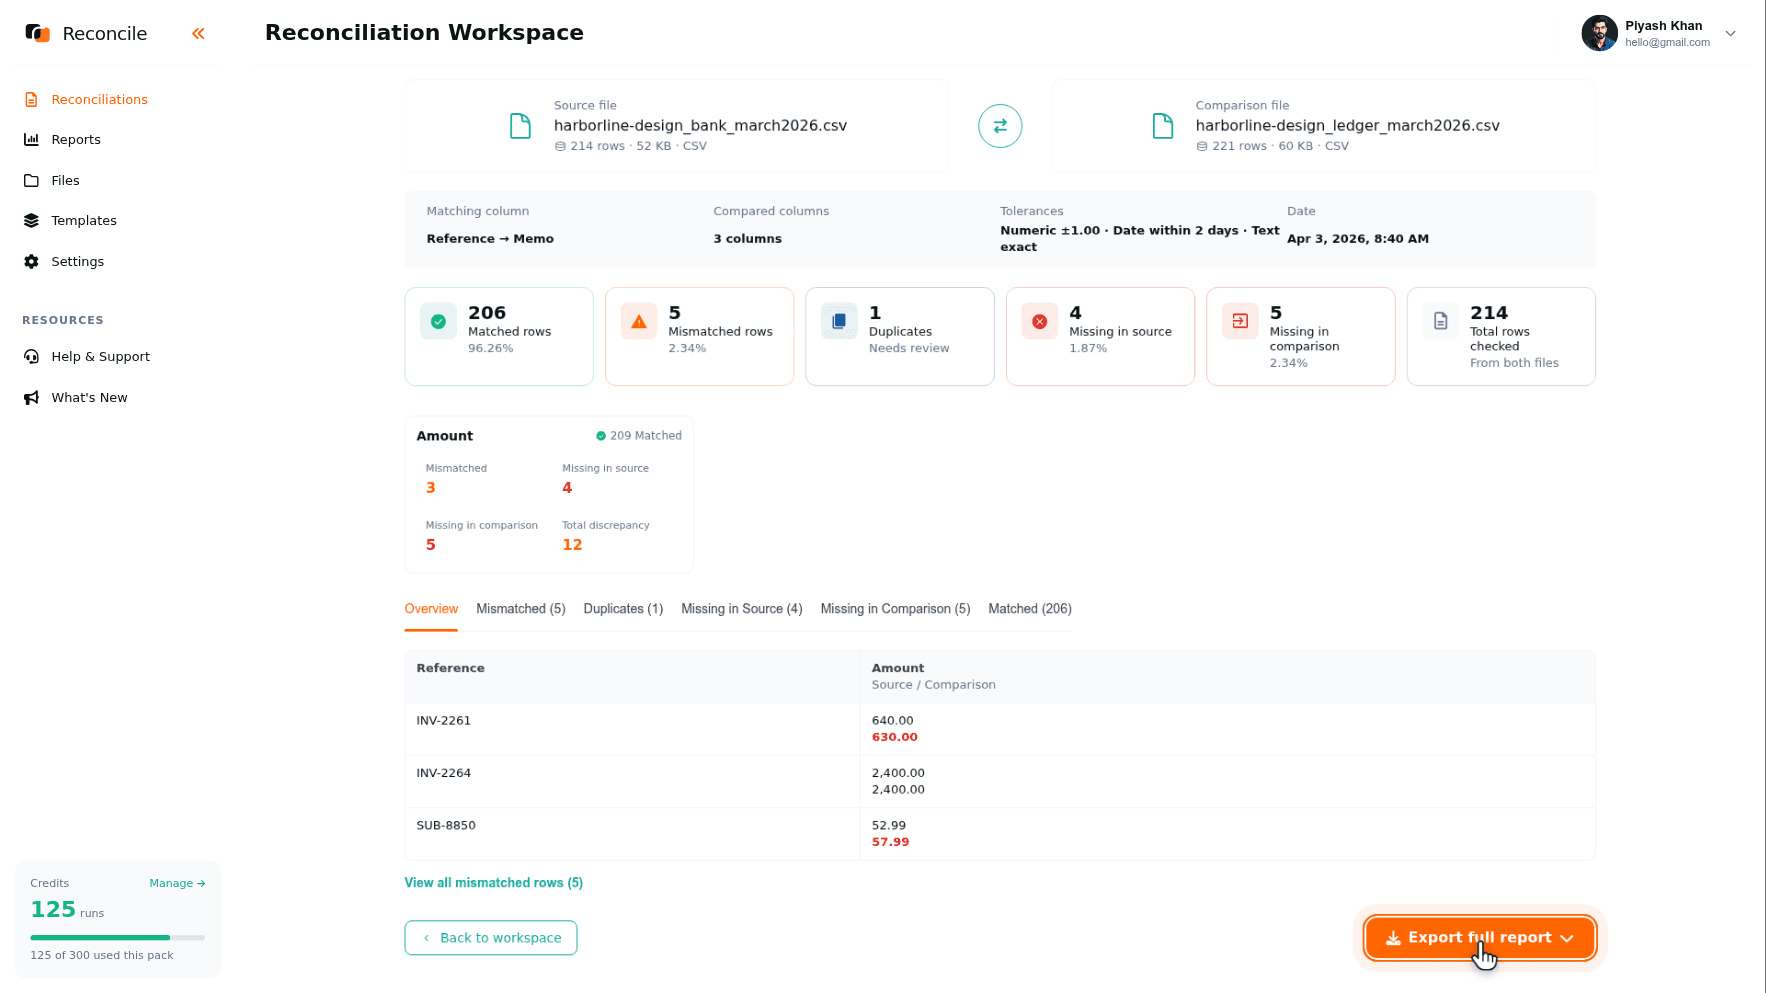Image resolution: width=1766 pixels, height=993 pixels.
Task: Click the Manage credits link
Action: pos(177,884)
